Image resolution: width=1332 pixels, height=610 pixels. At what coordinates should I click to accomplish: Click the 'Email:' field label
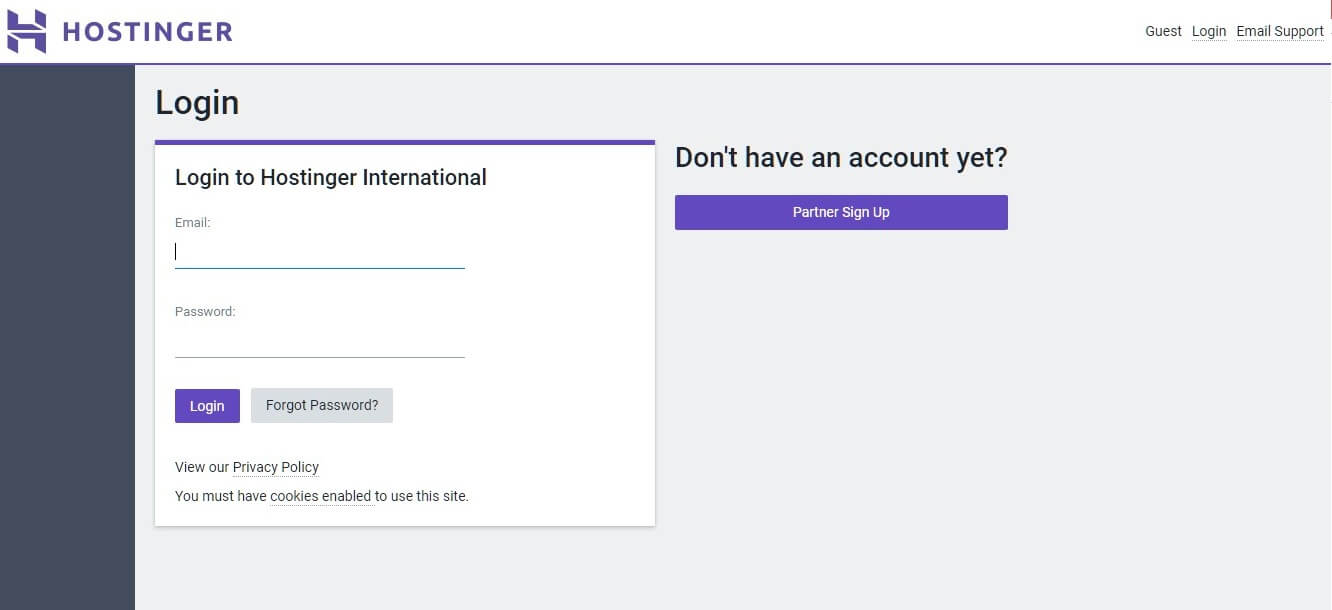(193, 223)
